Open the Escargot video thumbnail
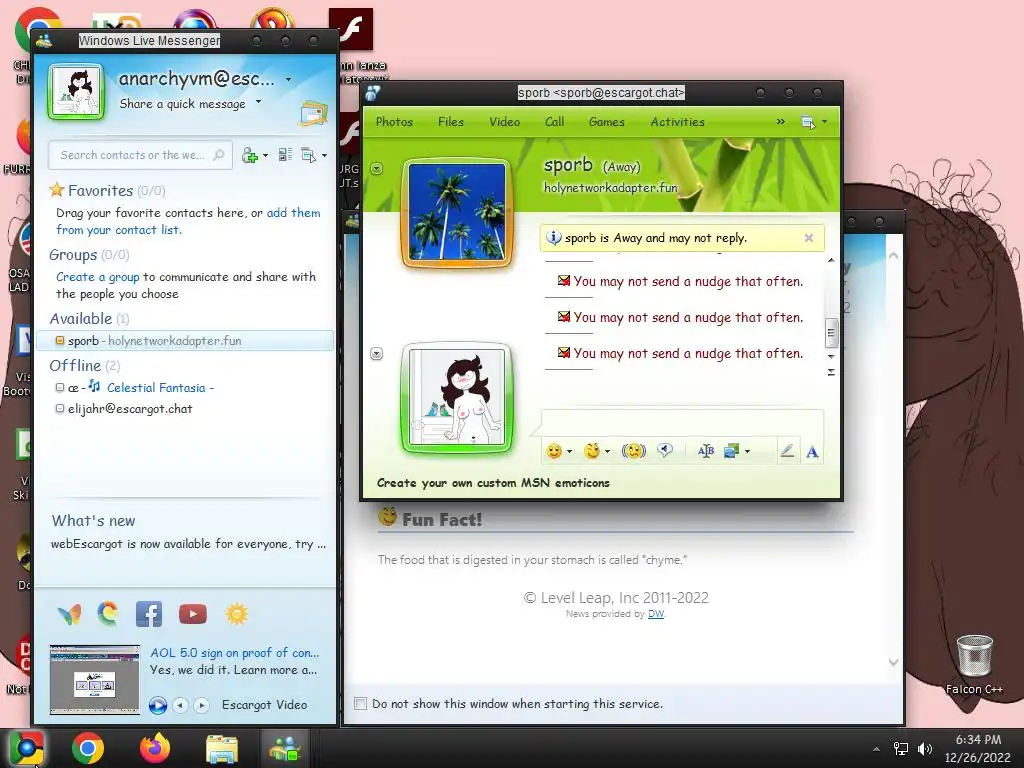 pyautogui.click(x=95, y=679)
